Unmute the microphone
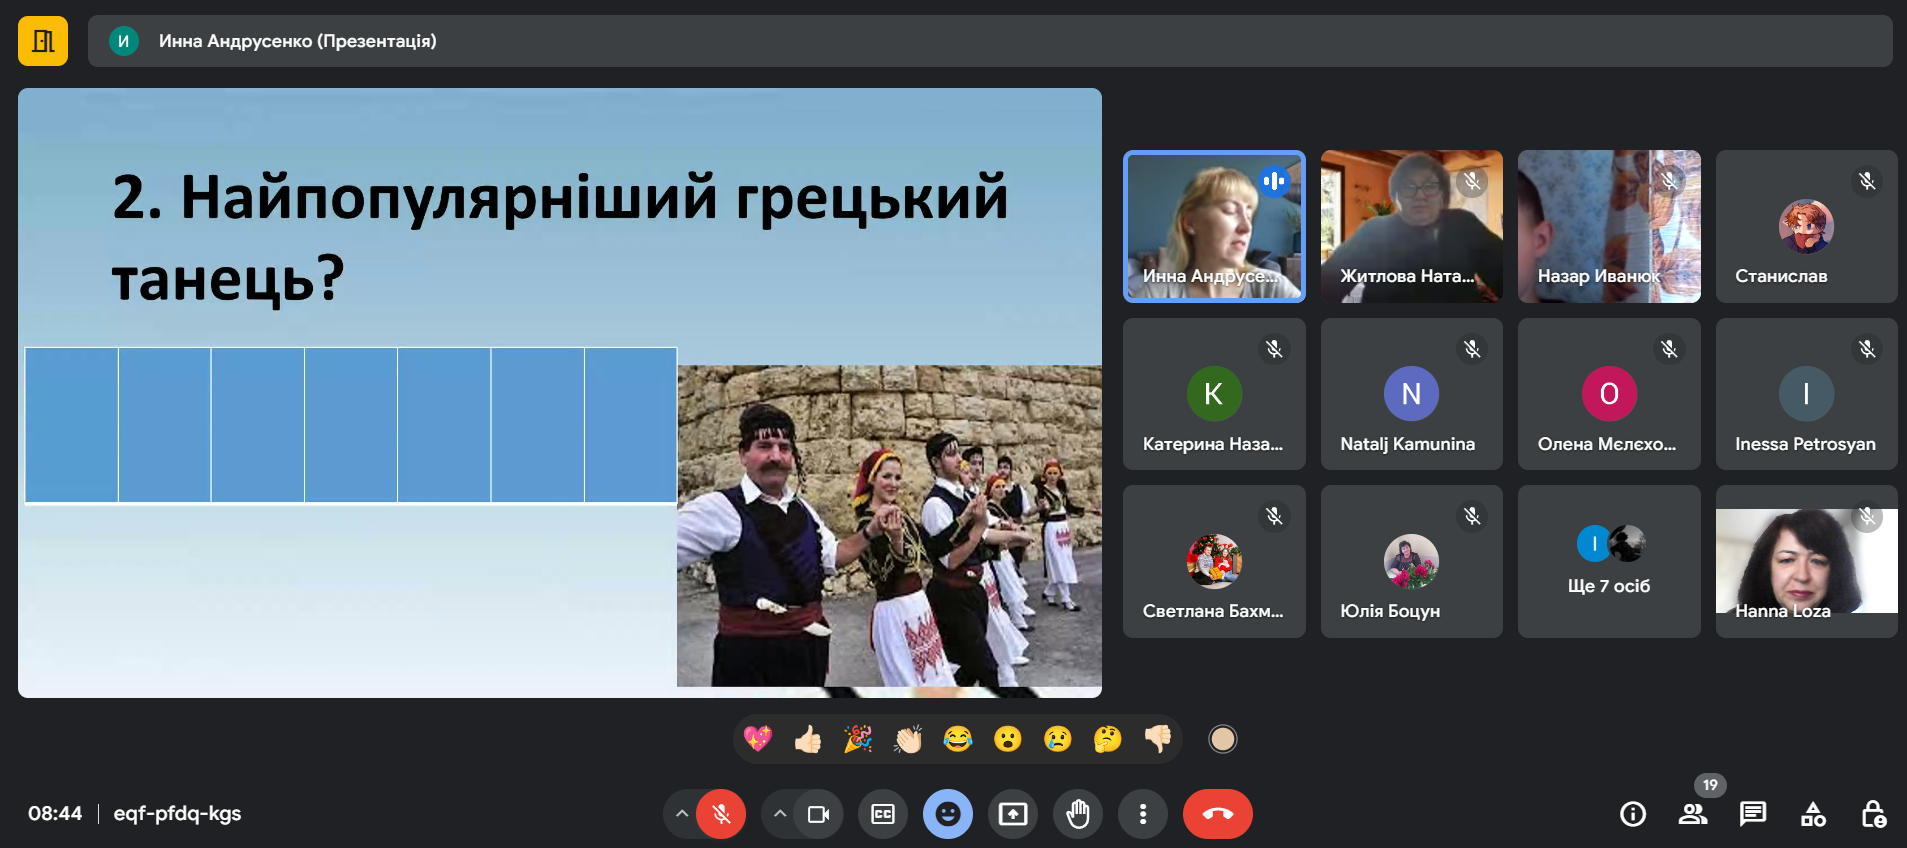The width and height of the screenshot is (1907, 848). coord(721,814)
